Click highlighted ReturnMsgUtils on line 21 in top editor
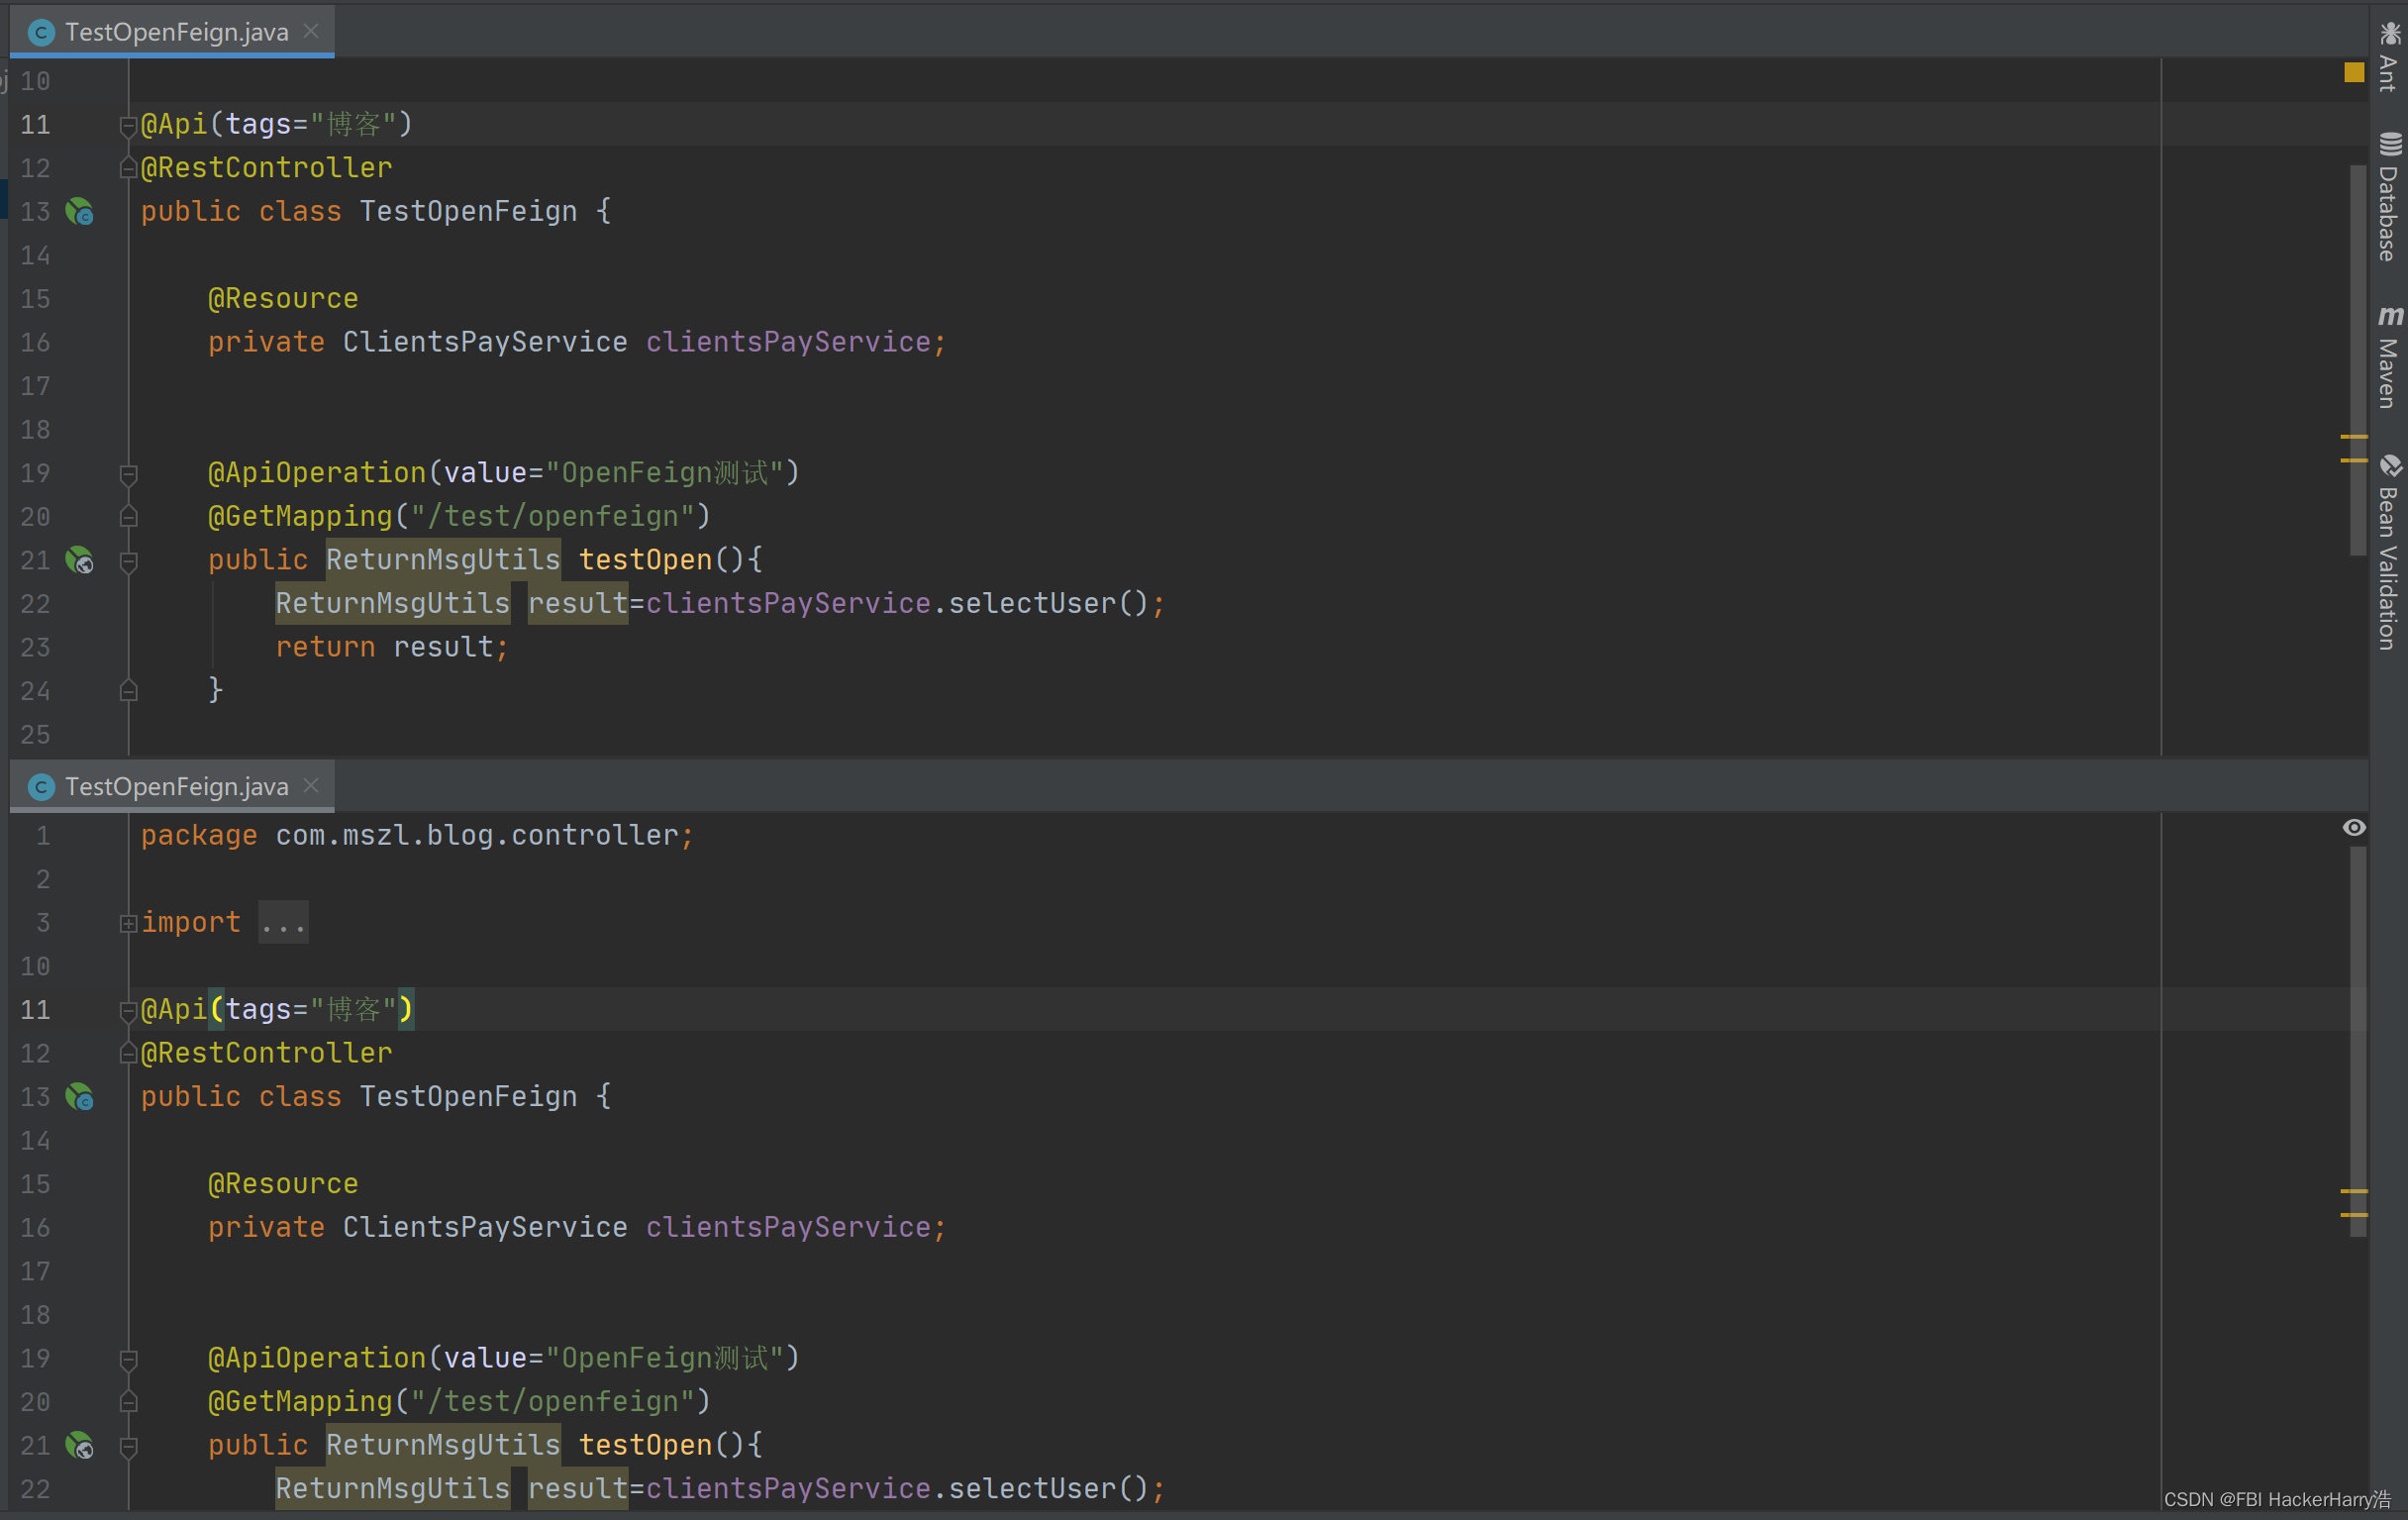The image size is (2408, 1520). click(443, 560)
